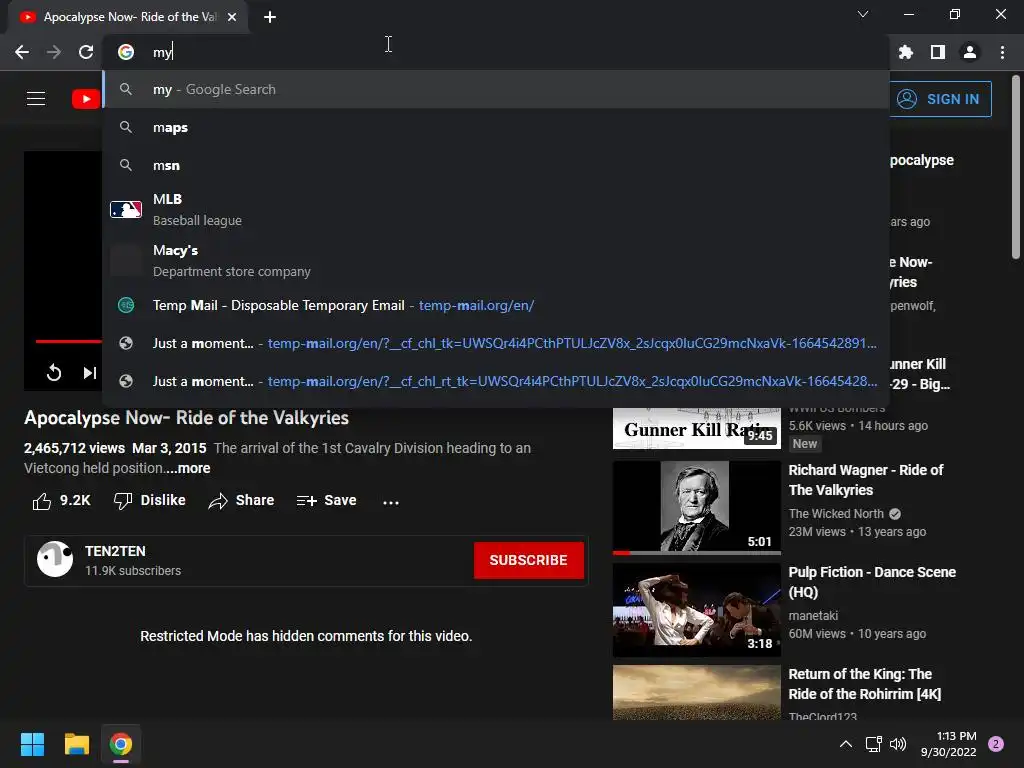Select the 'my - Google Search' suggestion

click(x=496, y=89)
